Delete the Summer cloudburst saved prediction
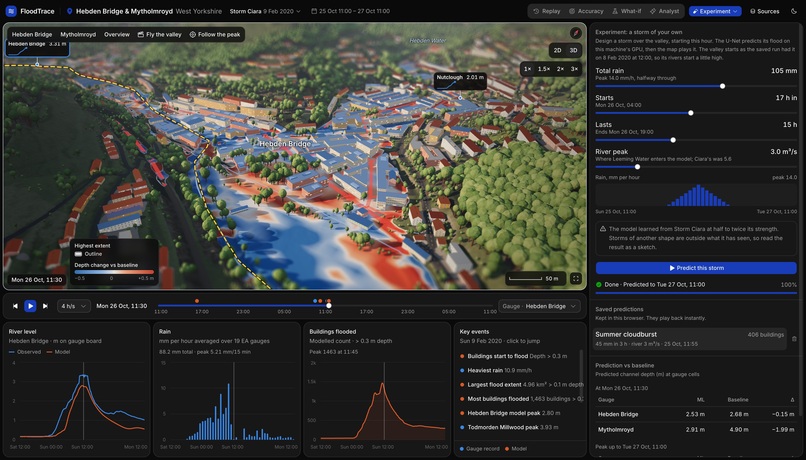The image size is (806, 460). coord(794,339)
